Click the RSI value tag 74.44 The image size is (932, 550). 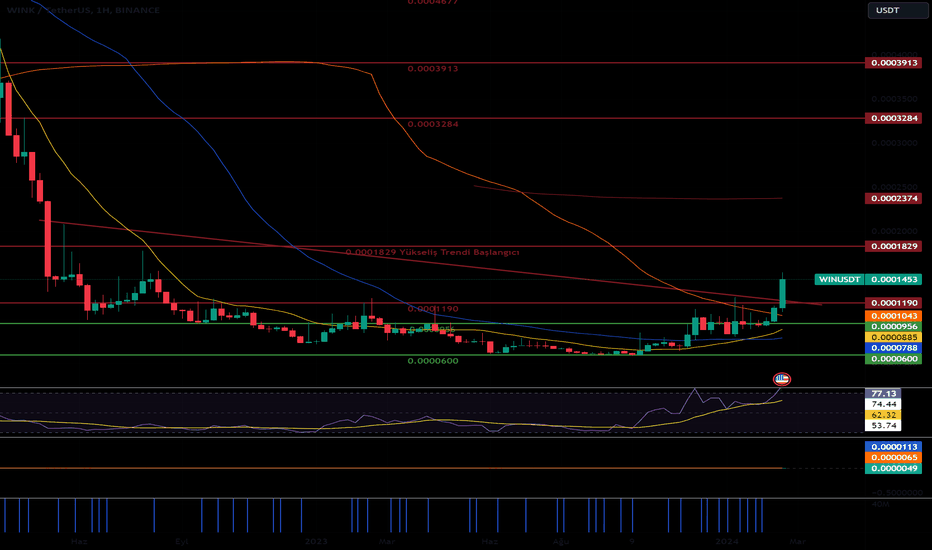point(883,404)
